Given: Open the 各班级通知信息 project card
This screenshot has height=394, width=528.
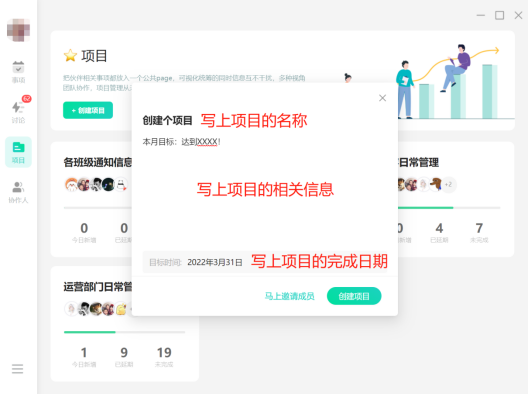Looking at the screenshot, I should click(98, 162).
